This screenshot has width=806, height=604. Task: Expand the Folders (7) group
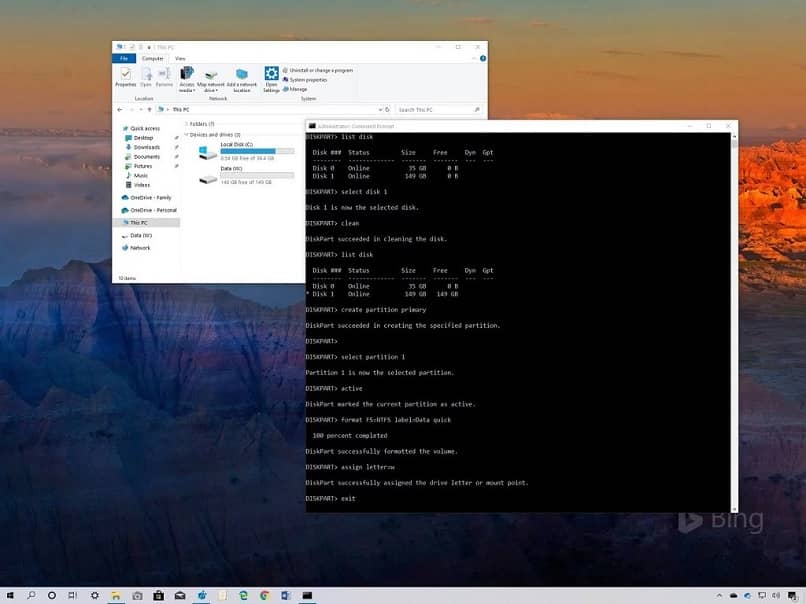pyautogui.click(x=186, y=124)
